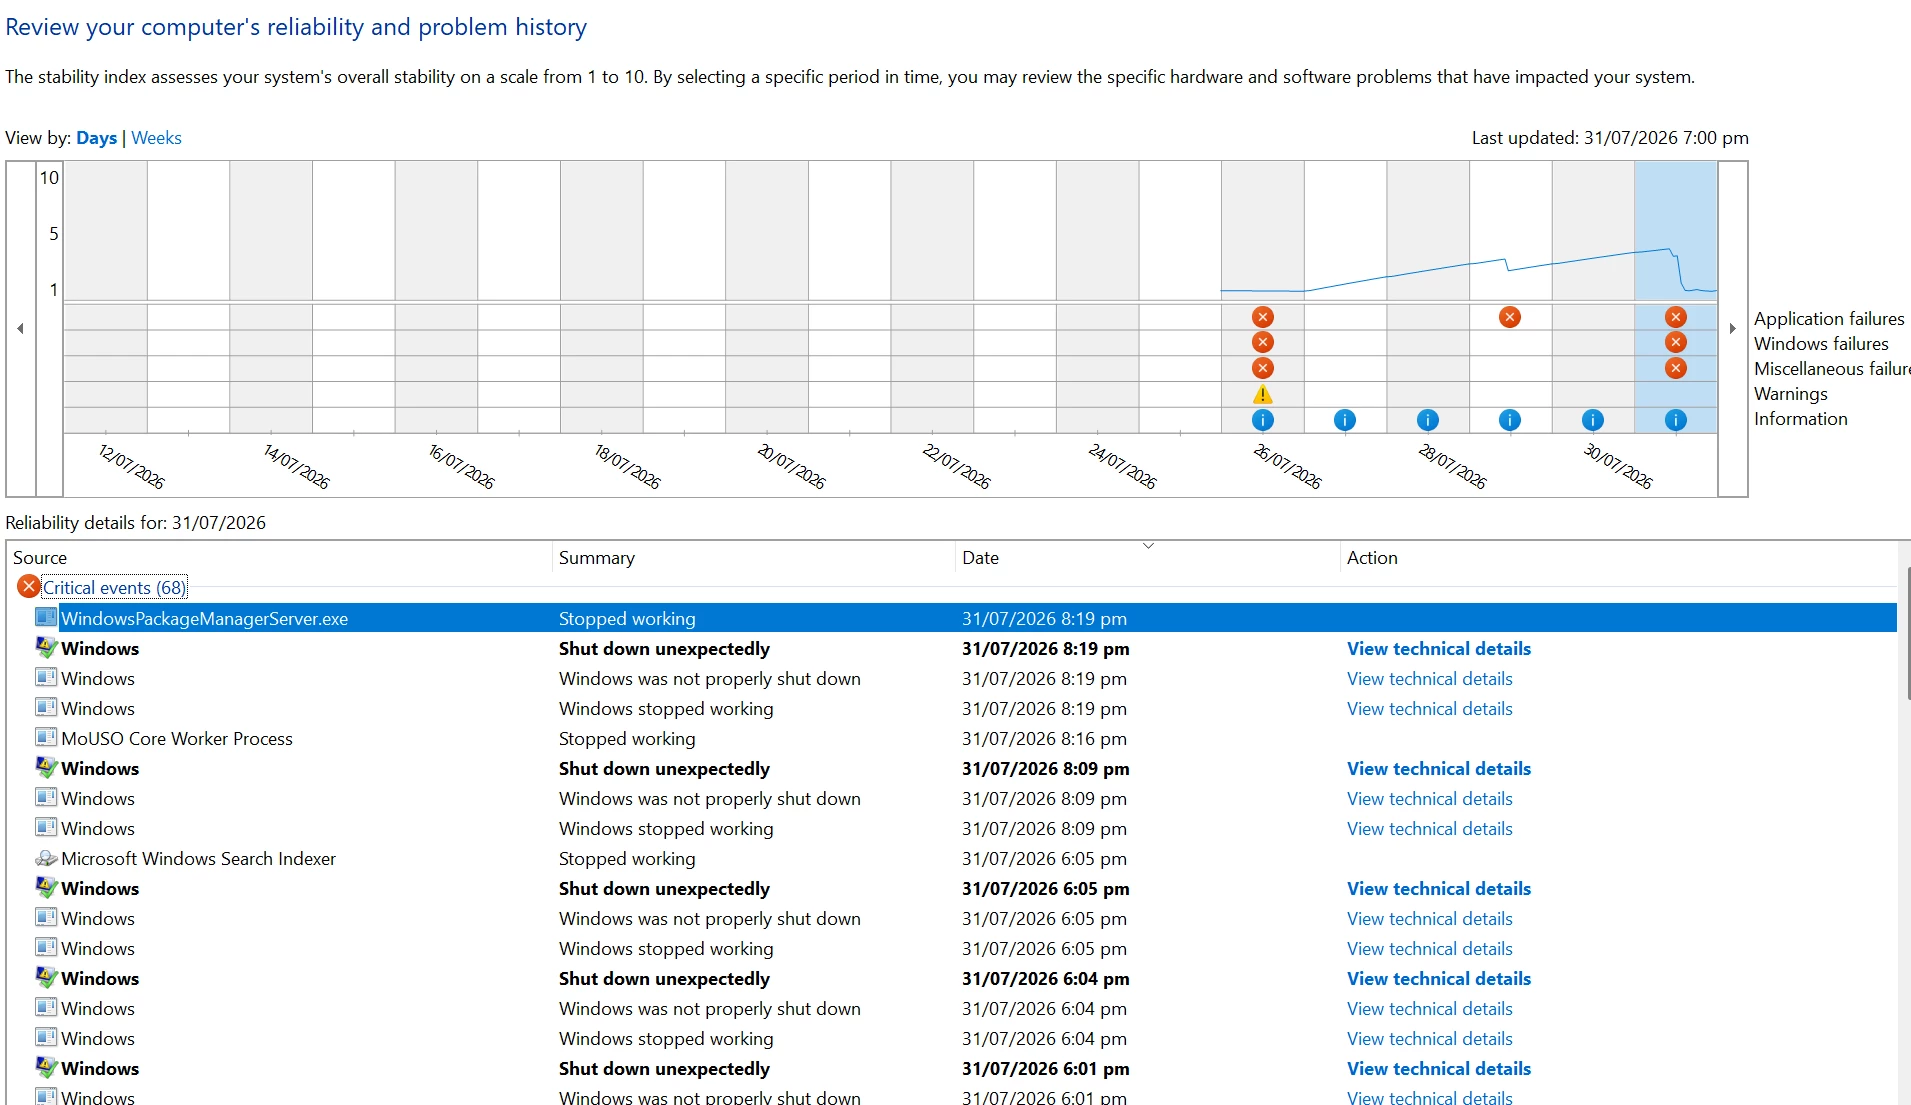Switch view to Days

(x=96, y=138)
